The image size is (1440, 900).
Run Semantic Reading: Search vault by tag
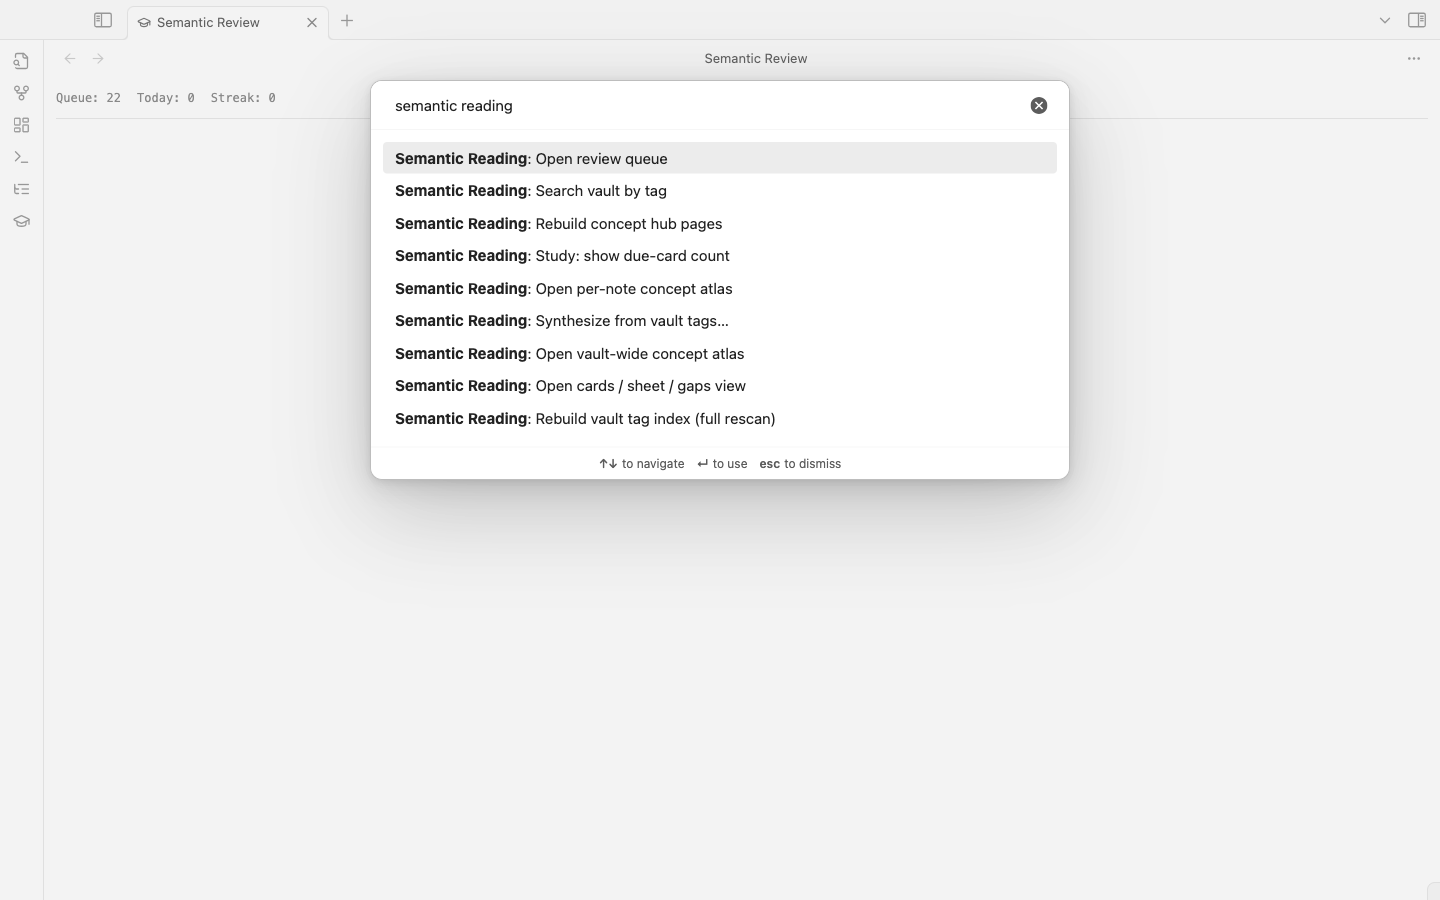pyautogui.click(x=720, y=191)
